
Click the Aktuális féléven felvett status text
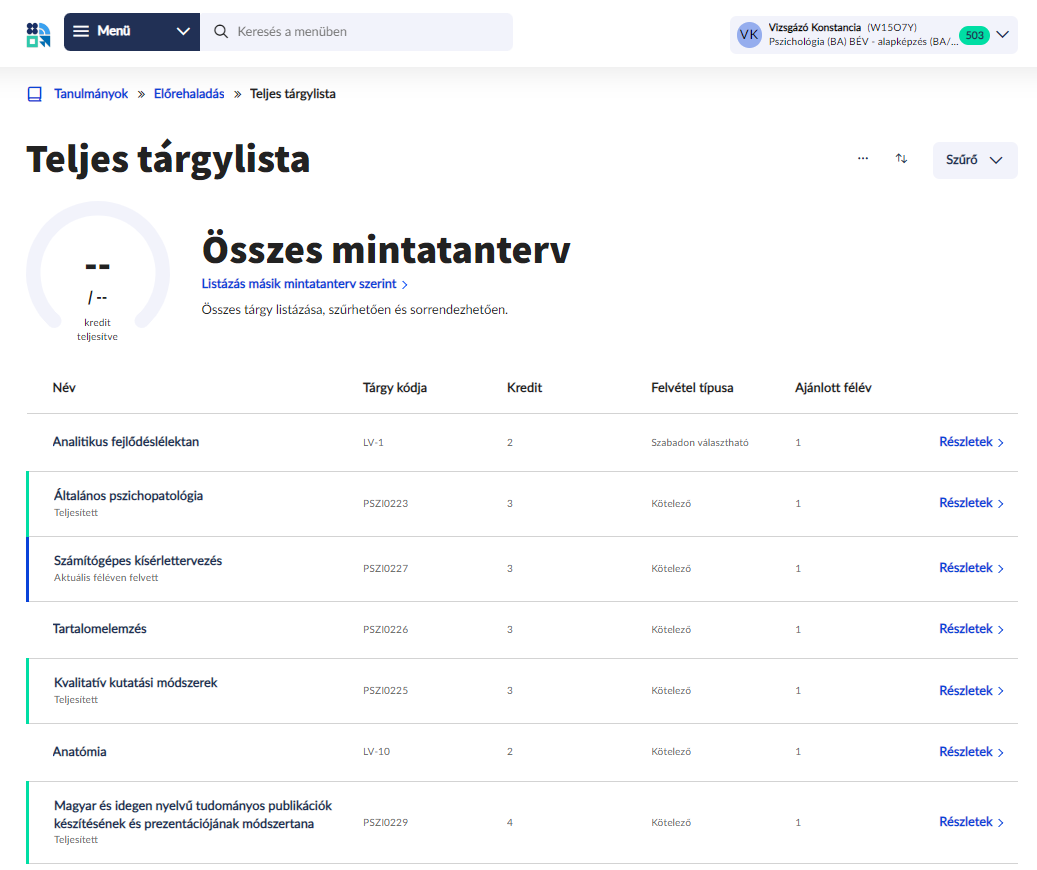coord(106,578)
